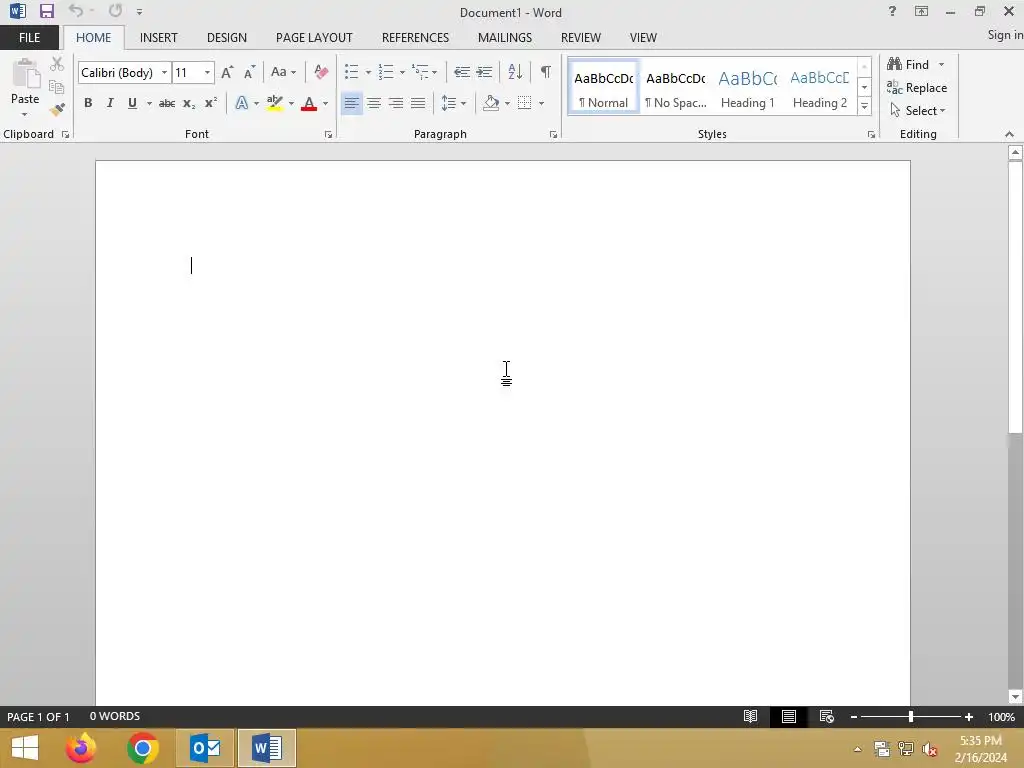The height and width of the screenshot is (768, 1024).
Task: Decrease font size with Shrink Font icon
Action: point(249,72)
